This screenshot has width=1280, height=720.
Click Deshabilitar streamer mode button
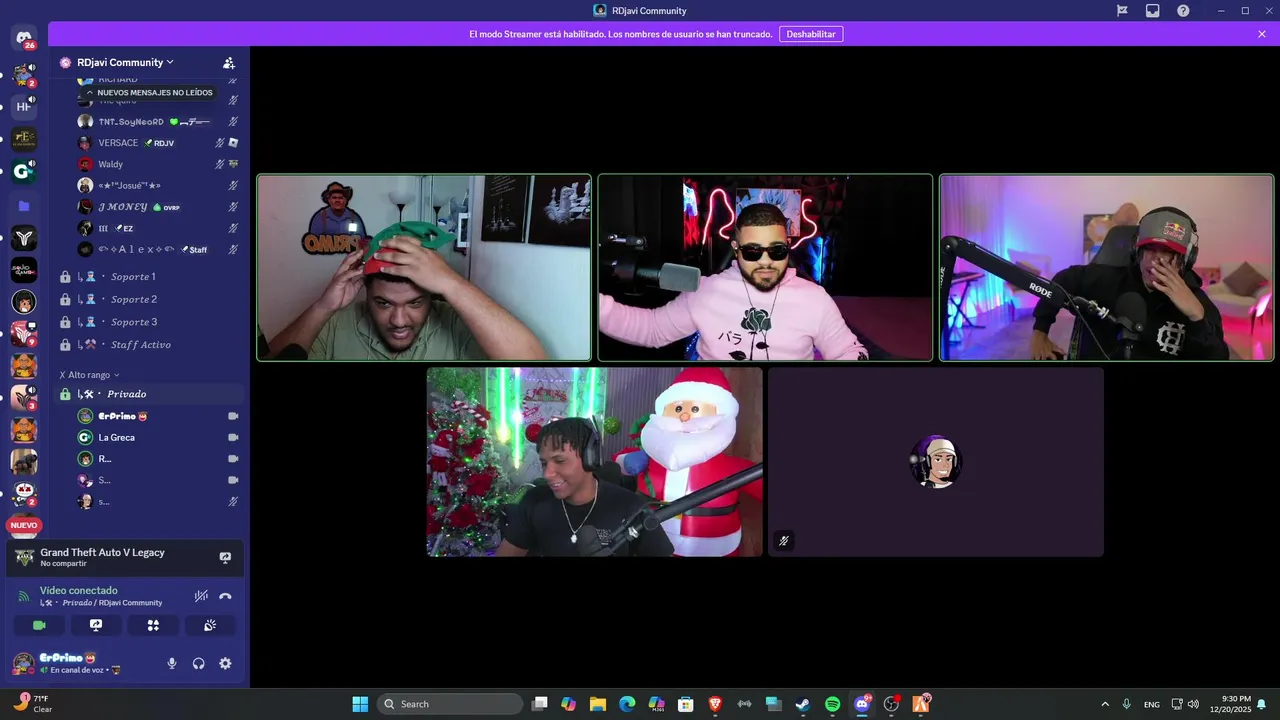tap(811, 34)
